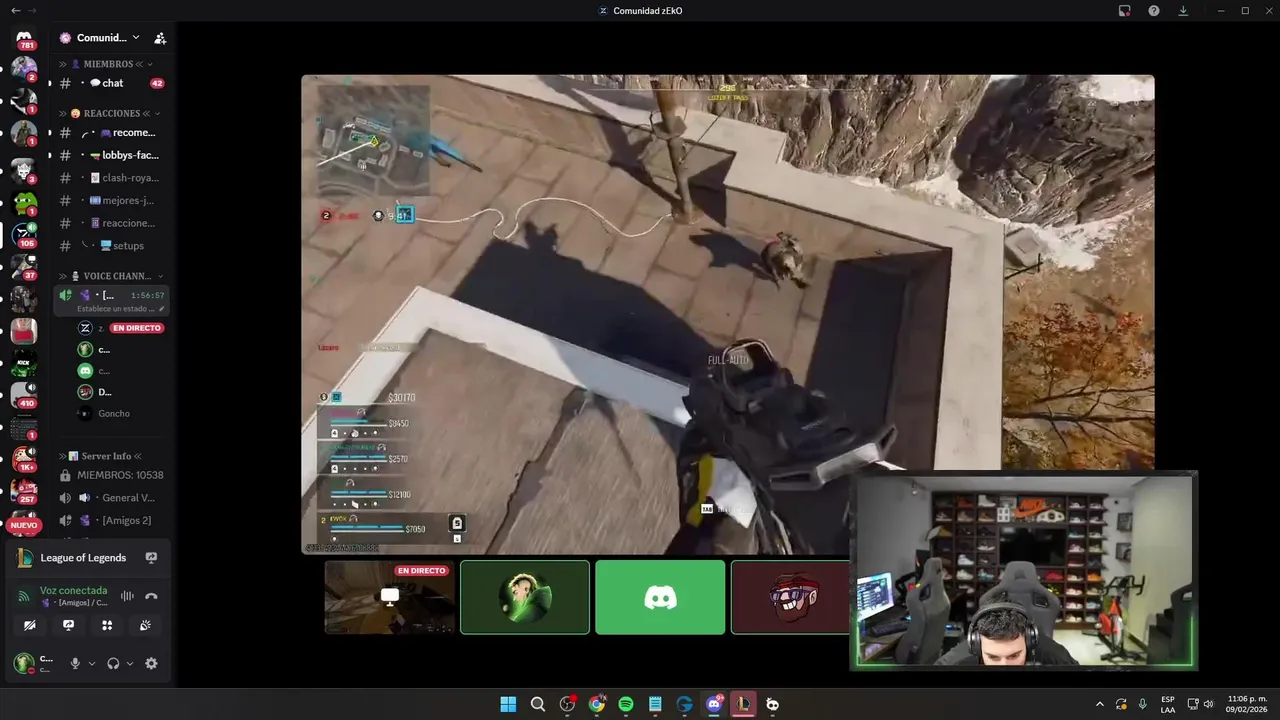This screenshot has width=1280, height=720.
Task: Click the EN DIRECTO badge next to user z
Action: click(x=137, y=328)
